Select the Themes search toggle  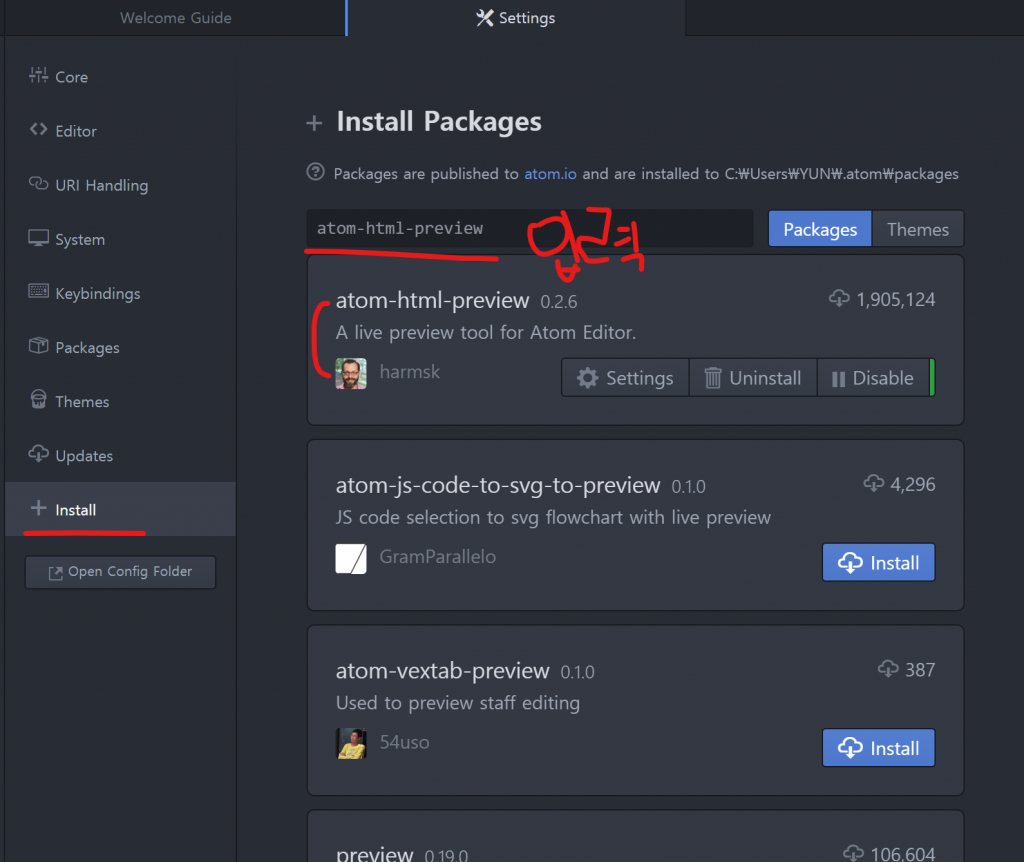click(918, 229)
